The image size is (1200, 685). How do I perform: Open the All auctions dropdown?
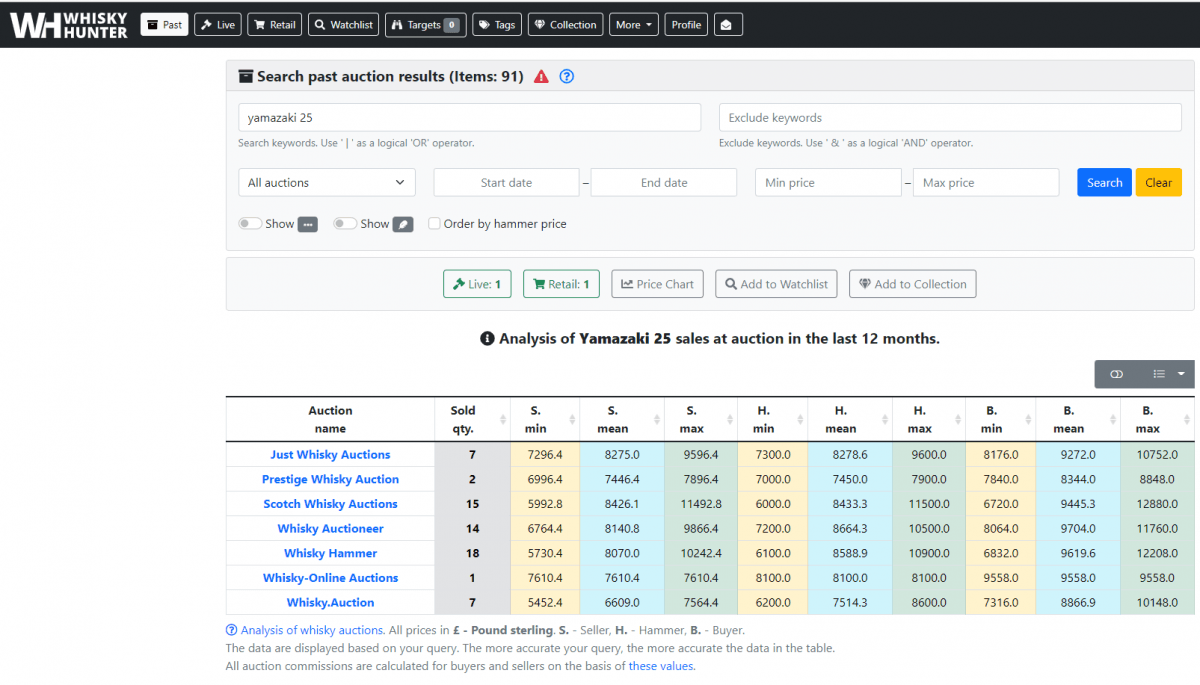(326, 183)
